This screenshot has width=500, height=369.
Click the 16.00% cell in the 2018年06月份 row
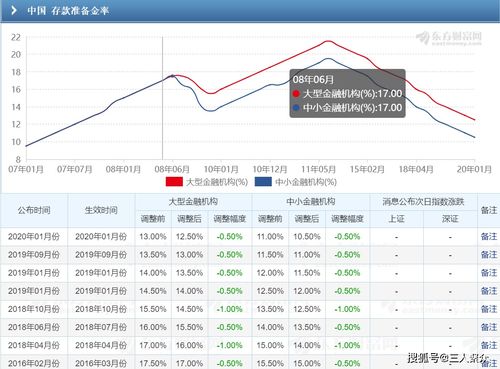click(153, 327)
